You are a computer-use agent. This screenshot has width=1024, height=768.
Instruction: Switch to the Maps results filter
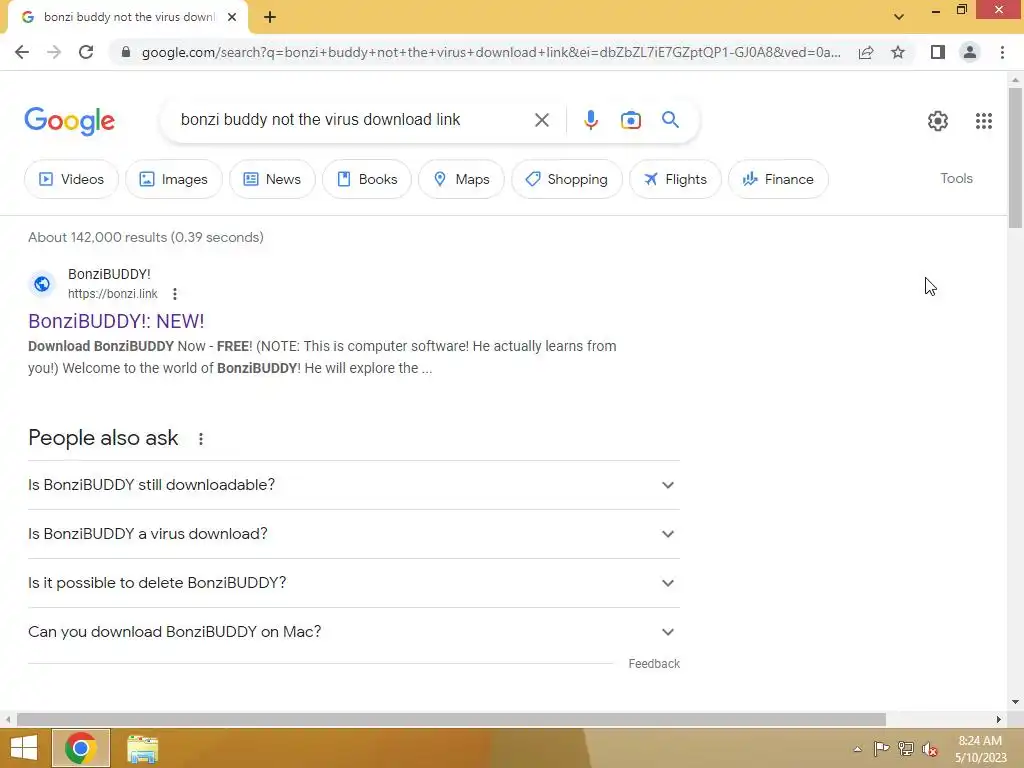click(x=461, y=179)
